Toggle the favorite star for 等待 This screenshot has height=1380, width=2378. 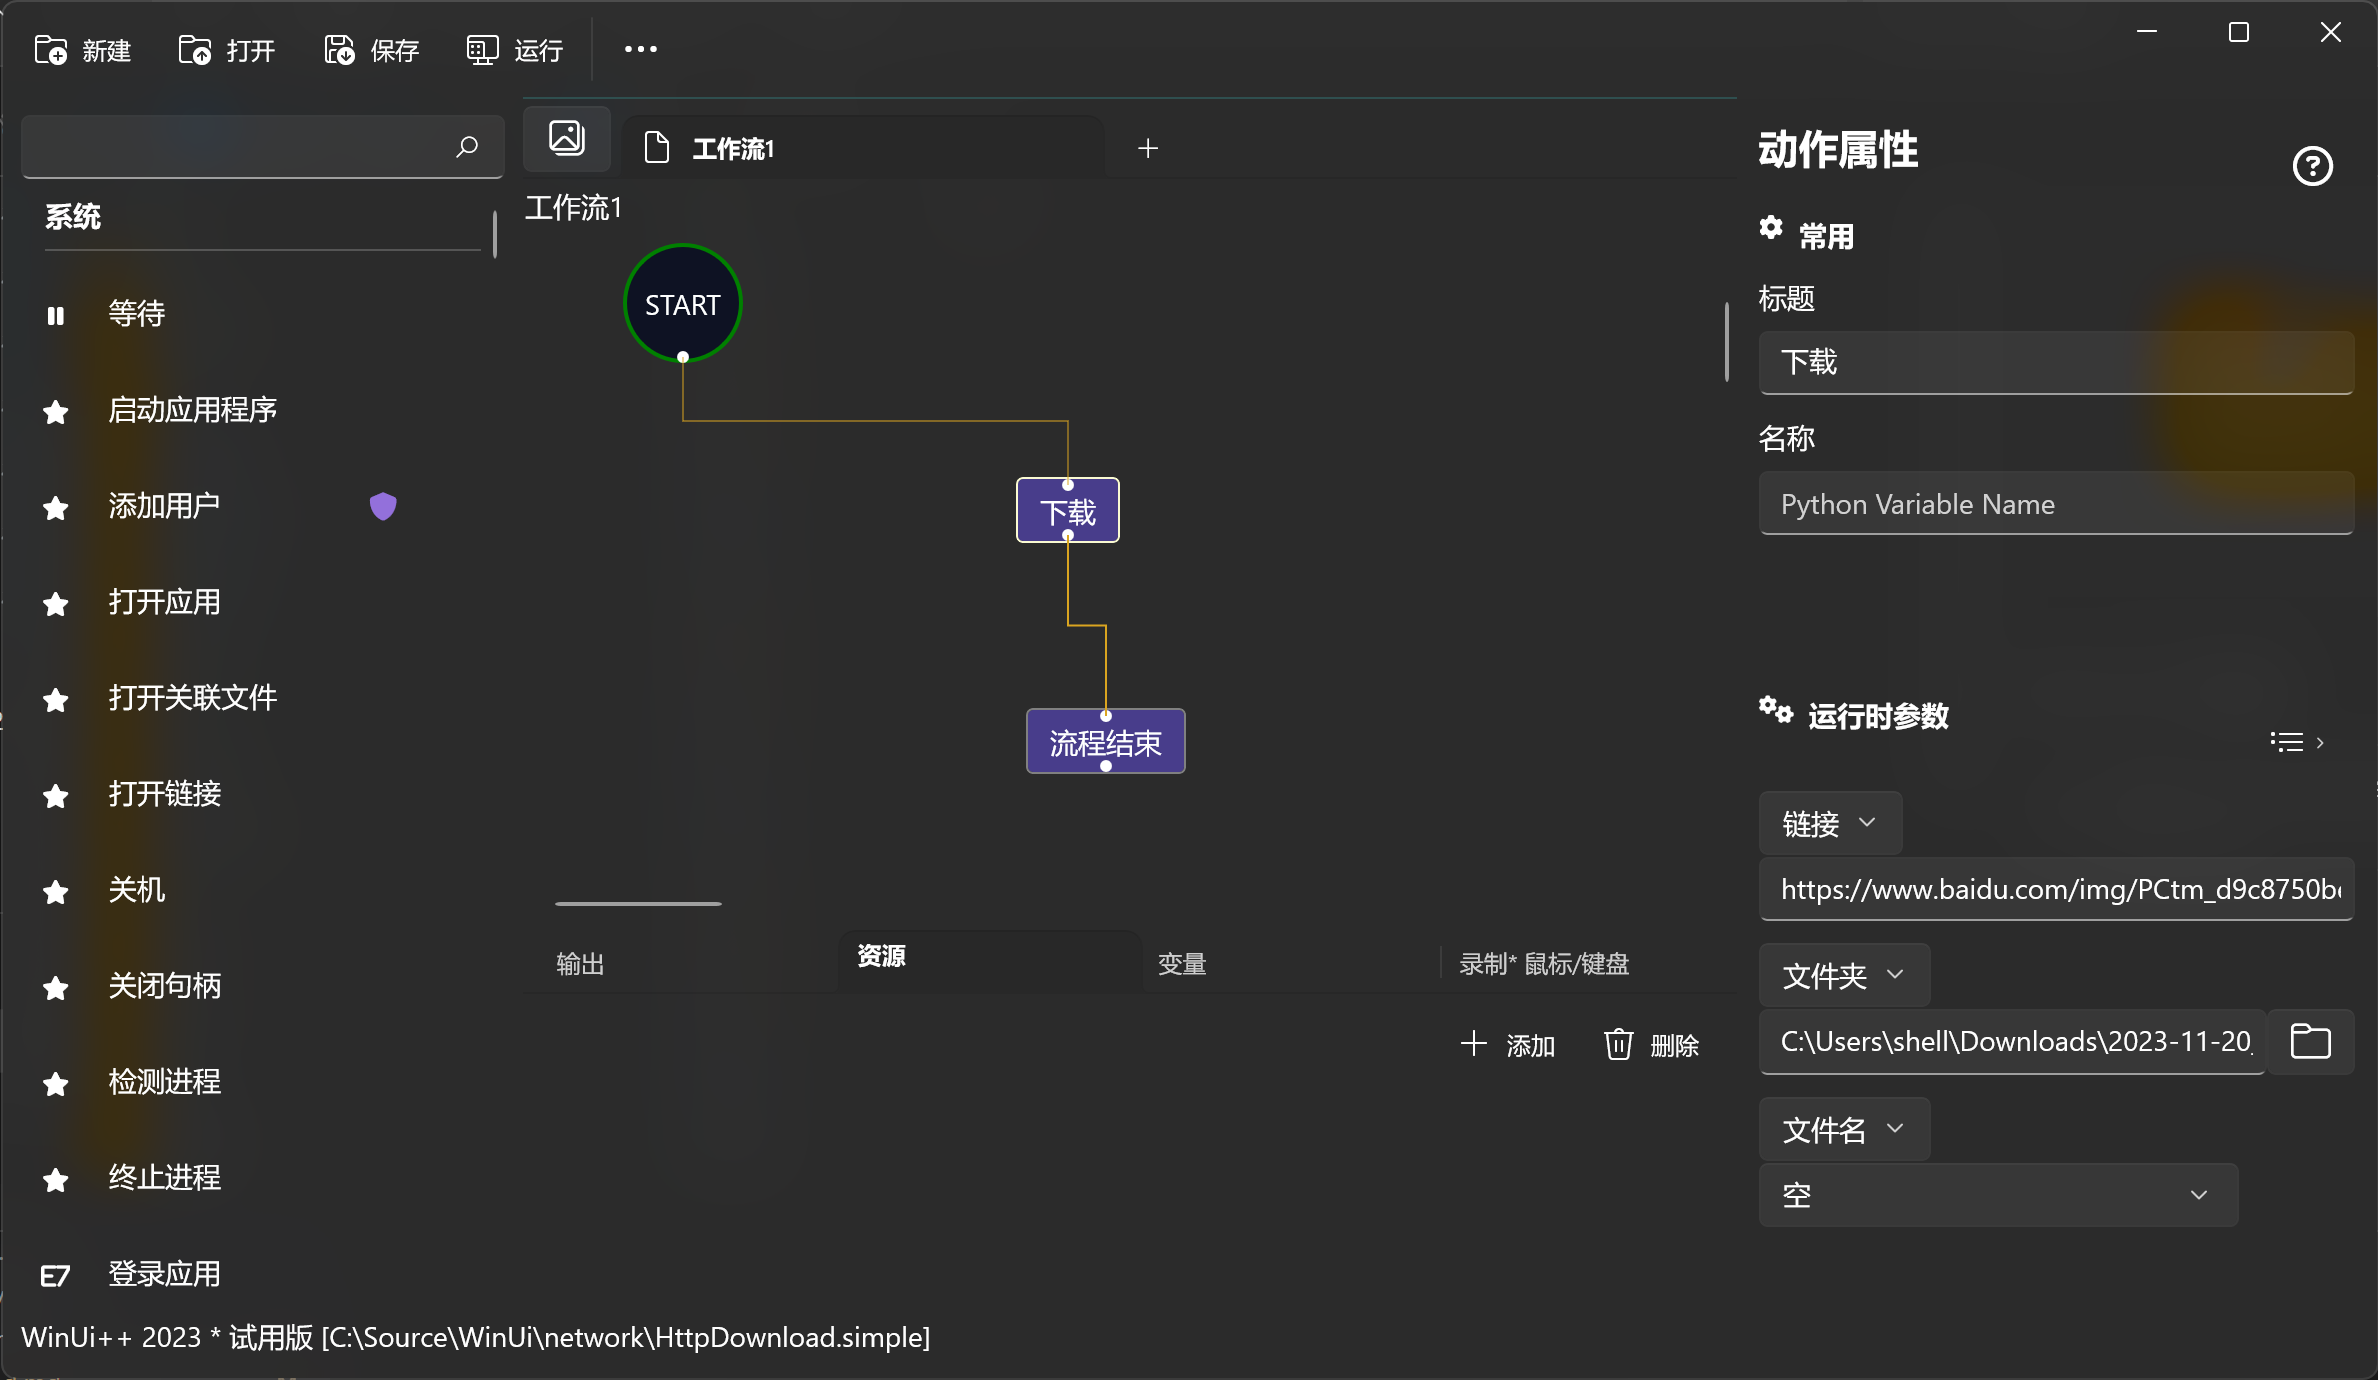click(x=55, y=314)
